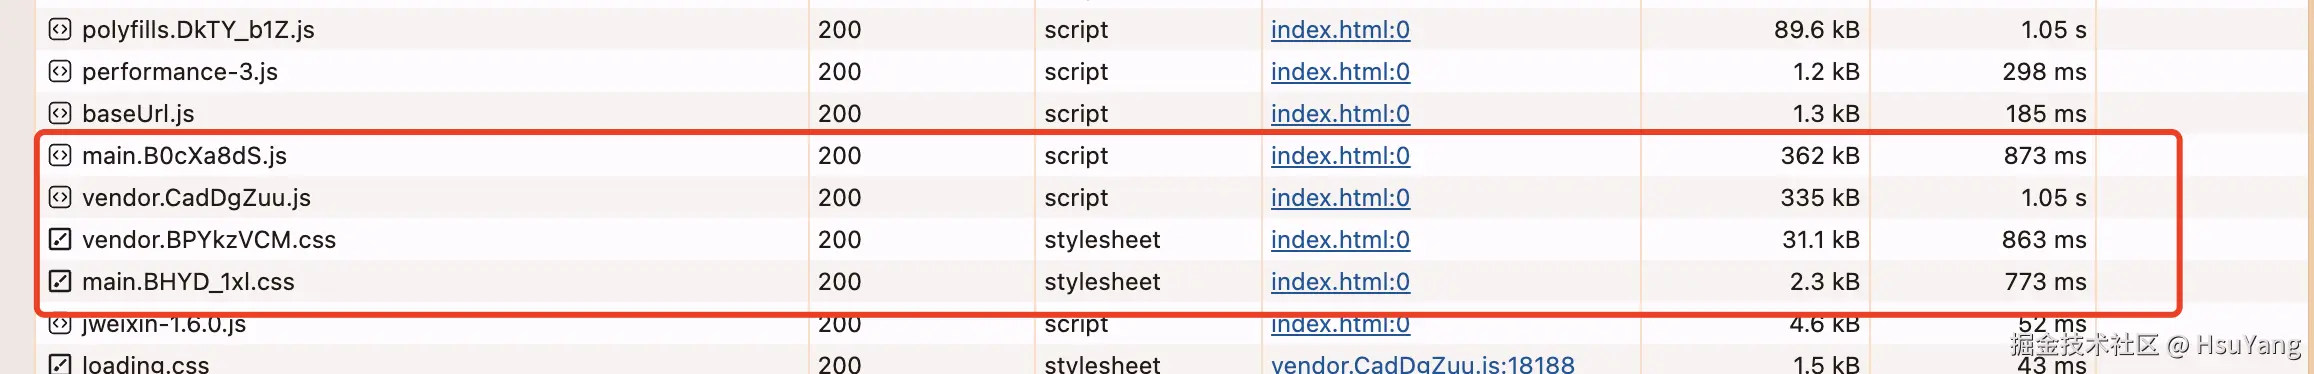Image resolution: width=2314 pixels, height=374 pixels.
Task: Click the 773 ms time cell
Action: (2046, 282)
